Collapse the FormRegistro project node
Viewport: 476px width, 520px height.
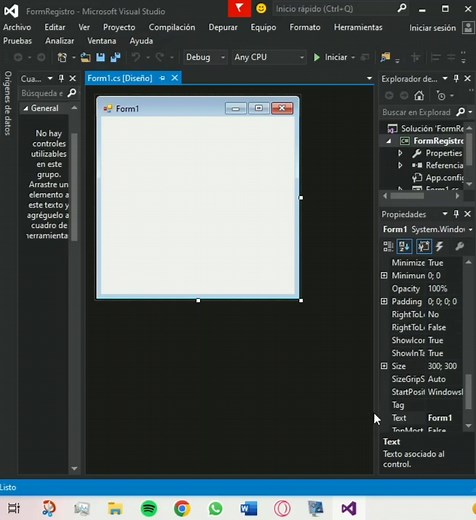[x=388, y=141]
